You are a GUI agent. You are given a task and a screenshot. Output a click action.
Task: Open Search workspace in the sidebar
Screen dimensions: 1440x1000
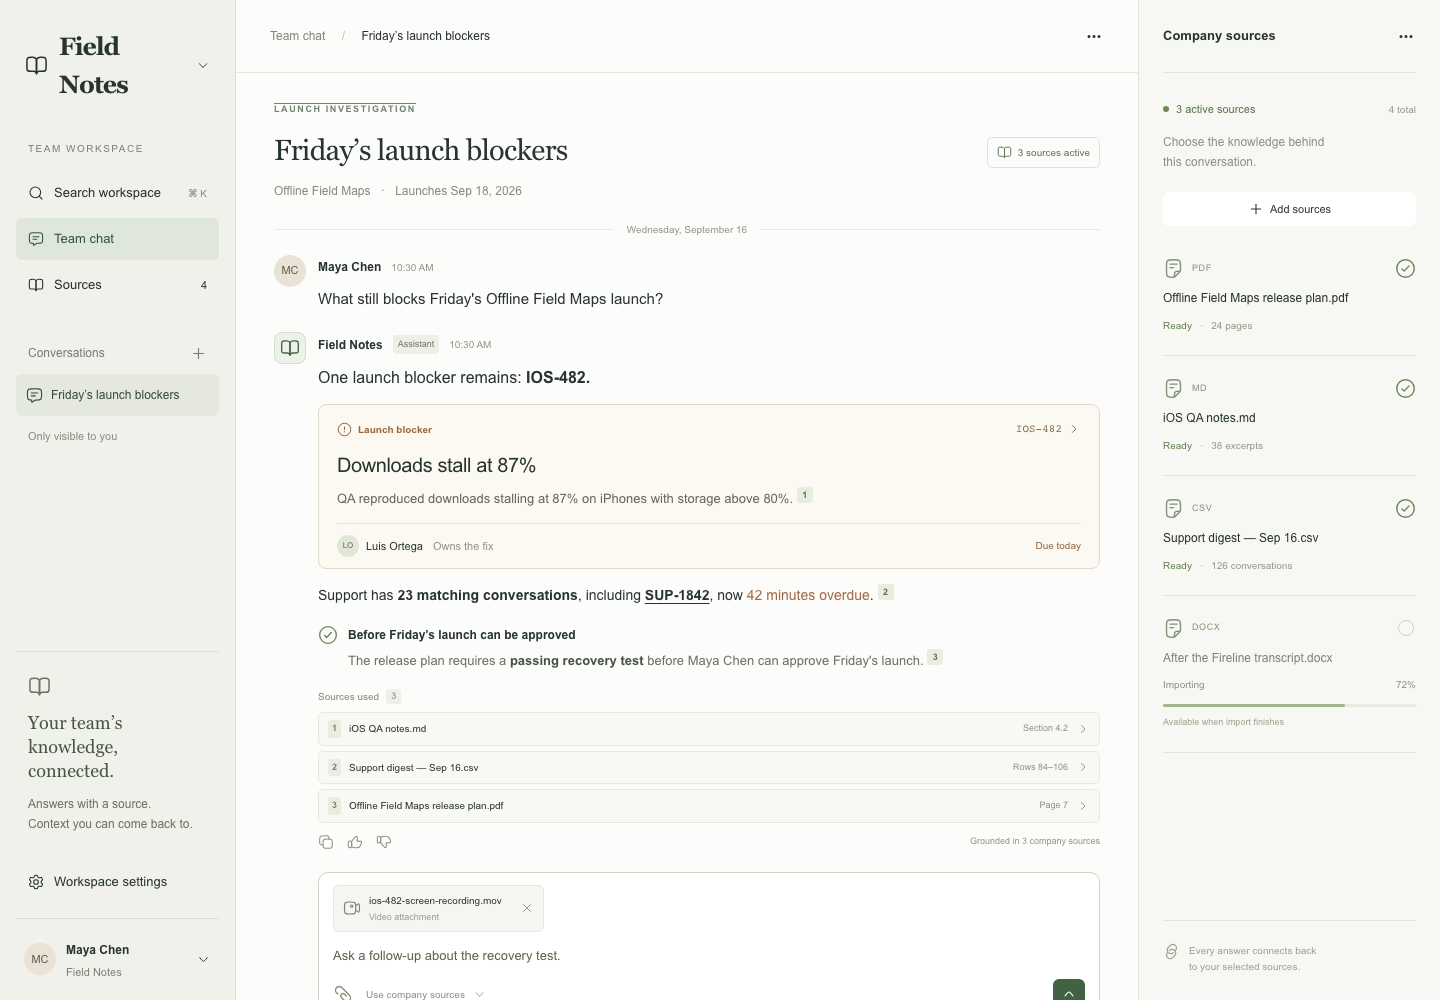point(117,193)
